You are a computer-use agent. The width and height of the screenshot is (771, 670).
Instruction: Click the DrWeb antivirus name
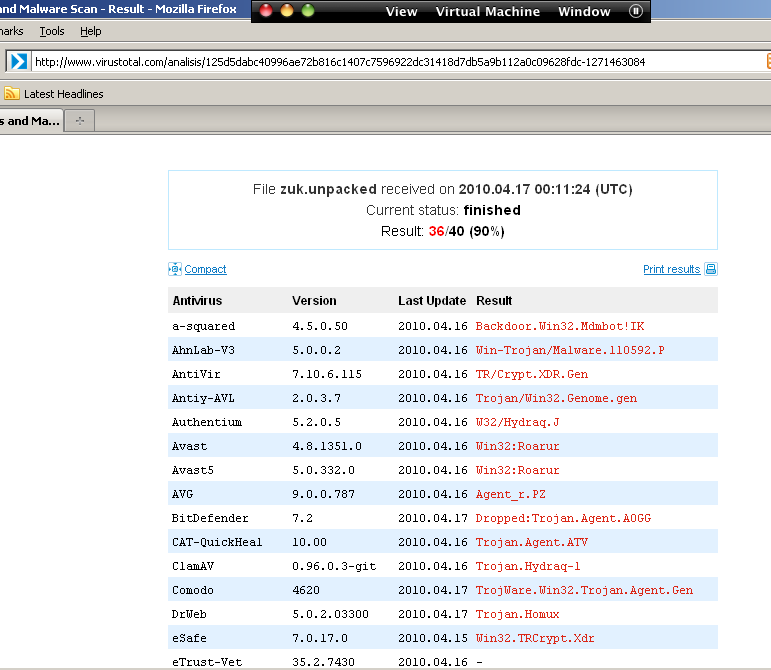point(189,614)
